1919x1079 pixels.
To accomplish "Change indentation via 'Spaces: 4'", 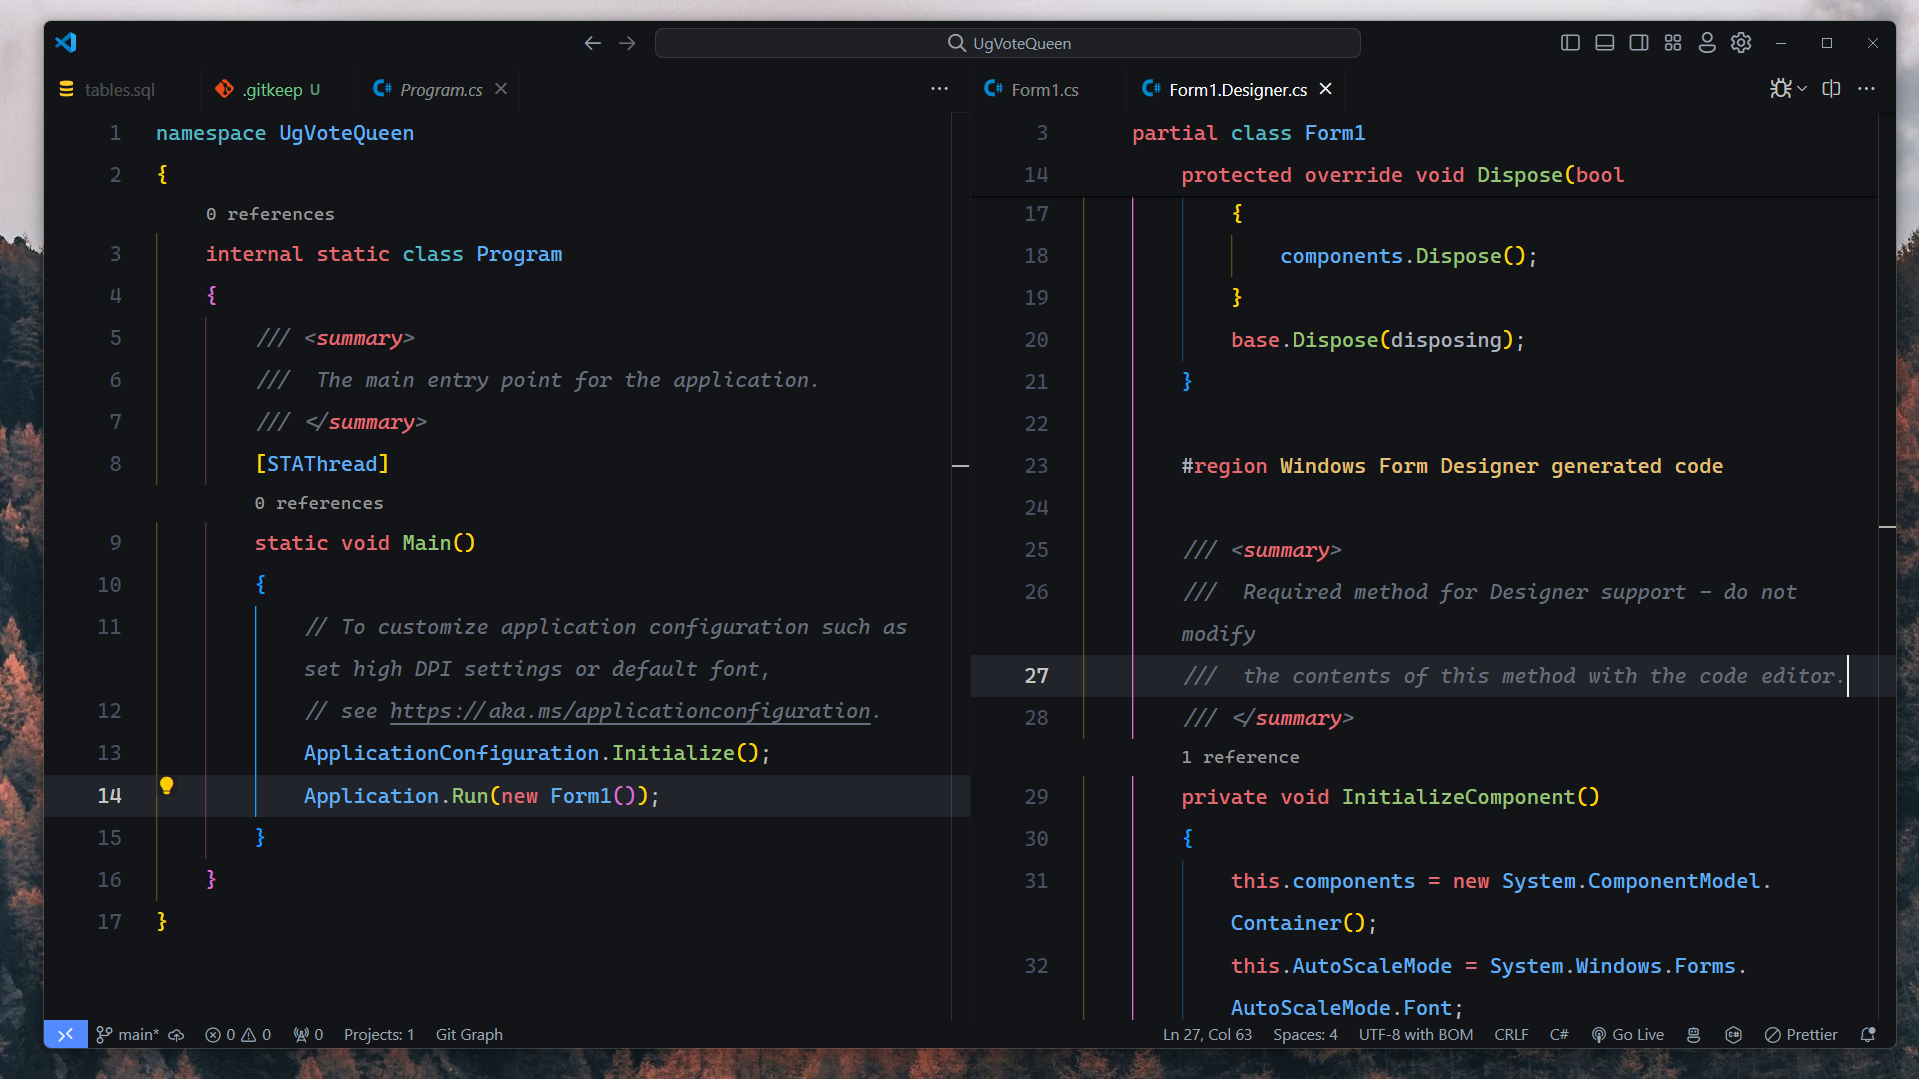I will (1305, 1034).
